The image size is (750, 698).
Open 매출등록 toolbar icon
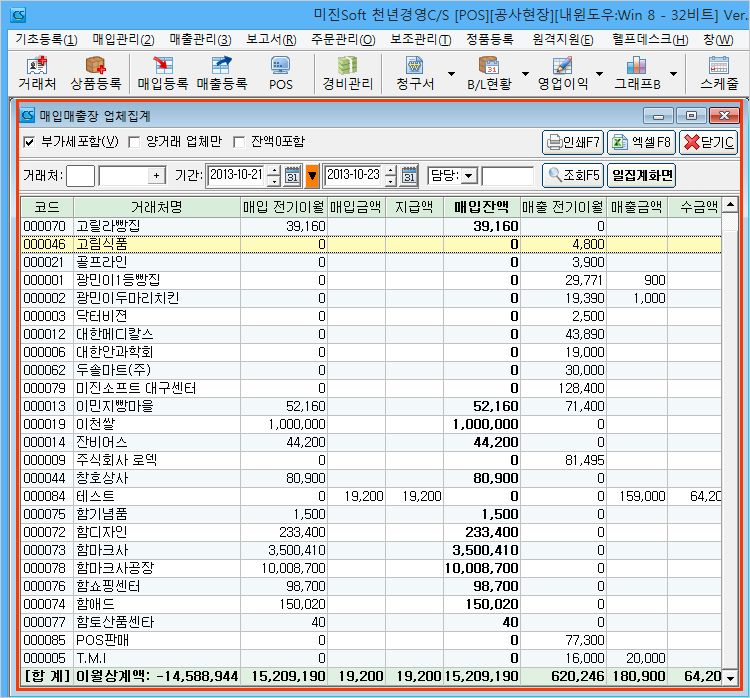(221, 73)
